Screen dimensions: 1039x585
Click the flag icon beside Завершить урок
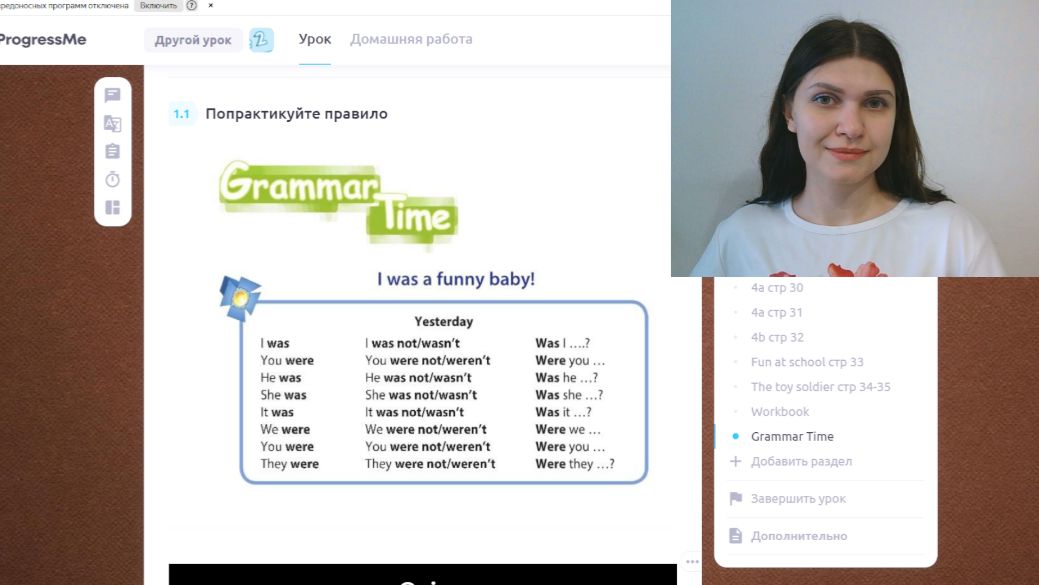(736, 498)
